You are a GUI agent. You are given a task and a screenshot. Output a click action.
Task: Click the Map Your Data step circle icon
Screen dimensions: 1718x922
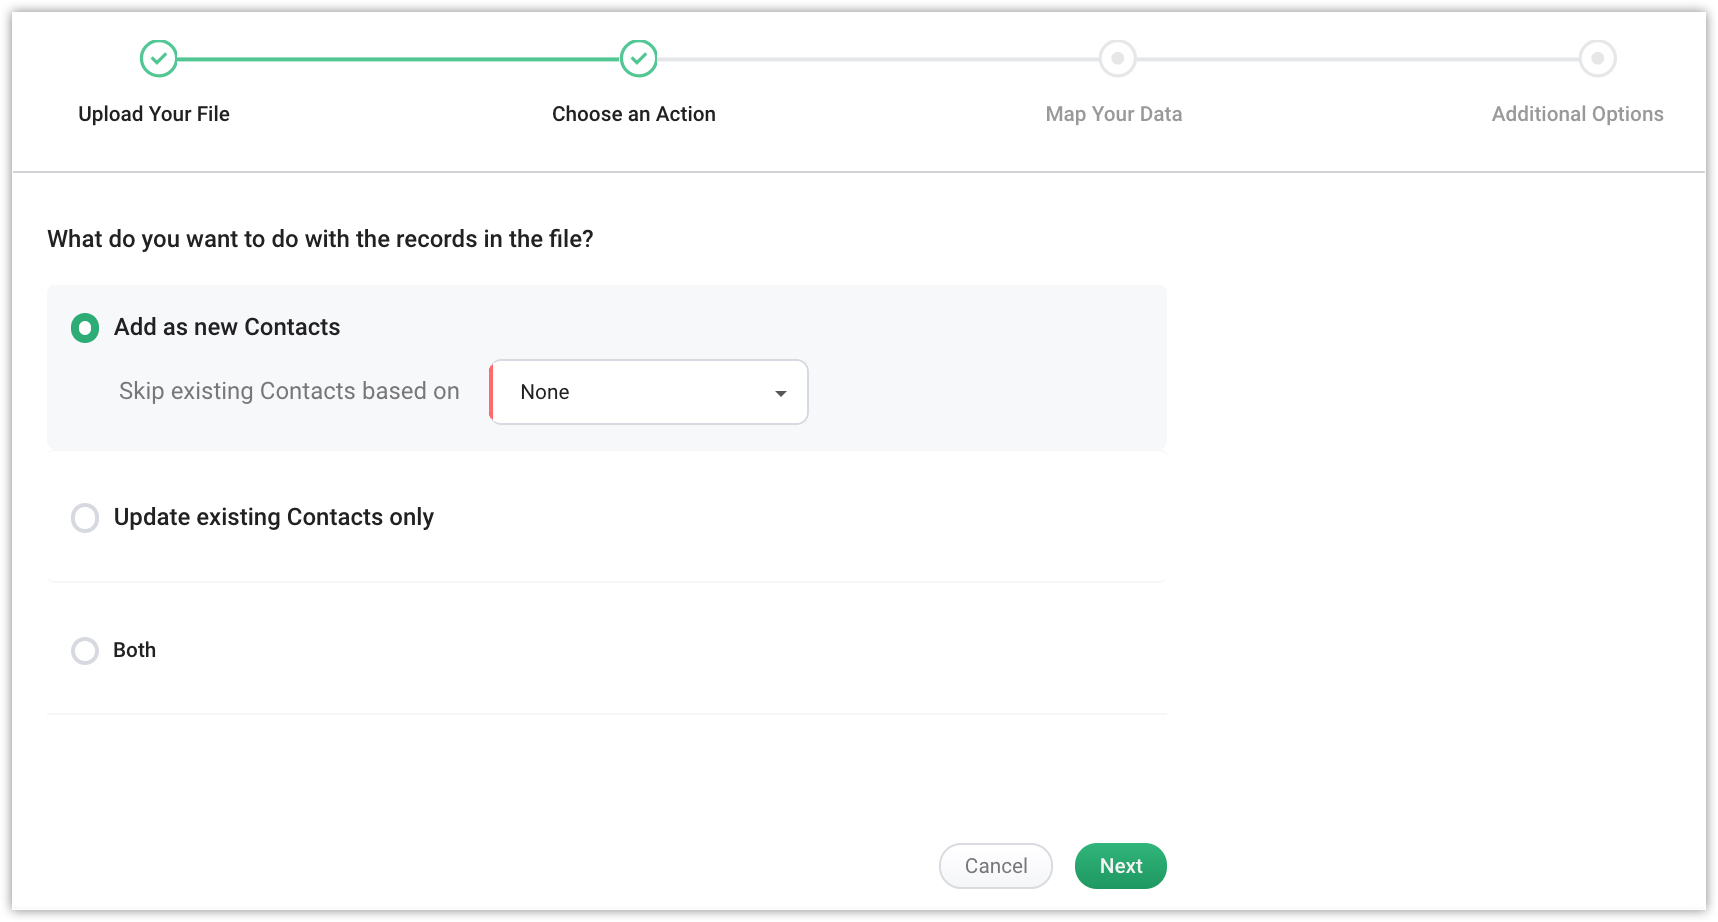1117,59
